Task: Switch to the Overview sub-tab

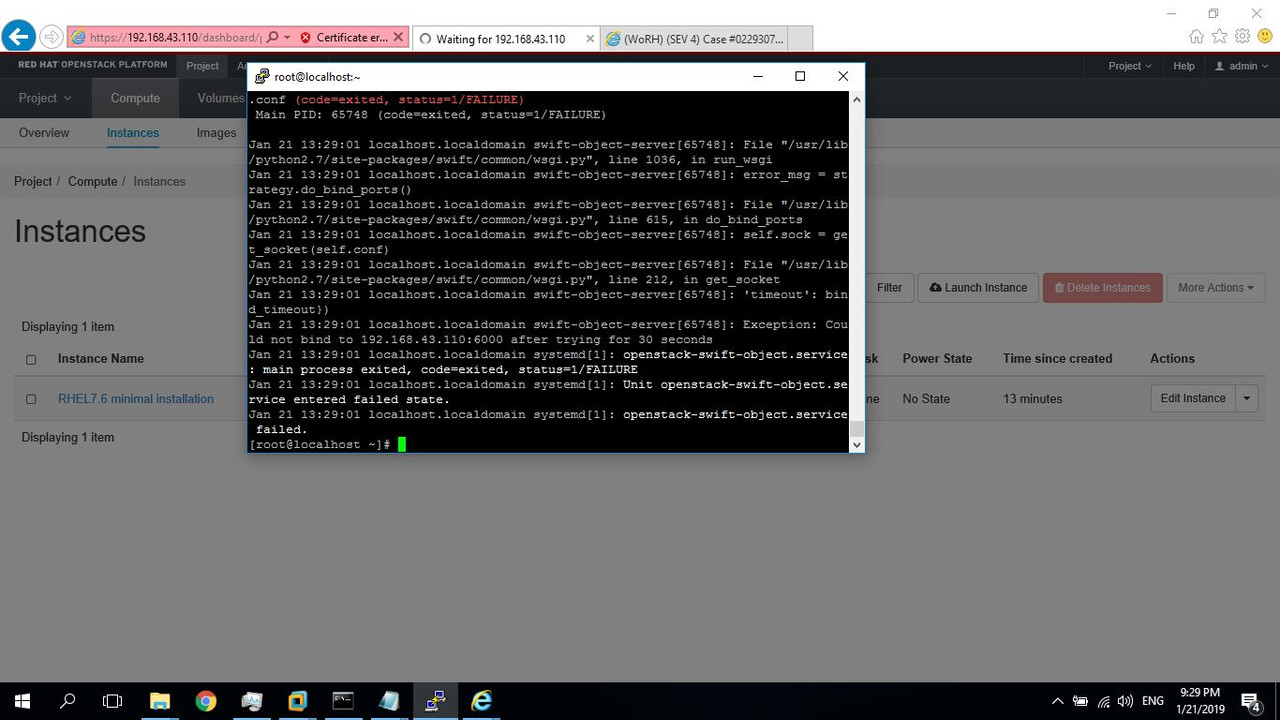Action: click(44, 133)
